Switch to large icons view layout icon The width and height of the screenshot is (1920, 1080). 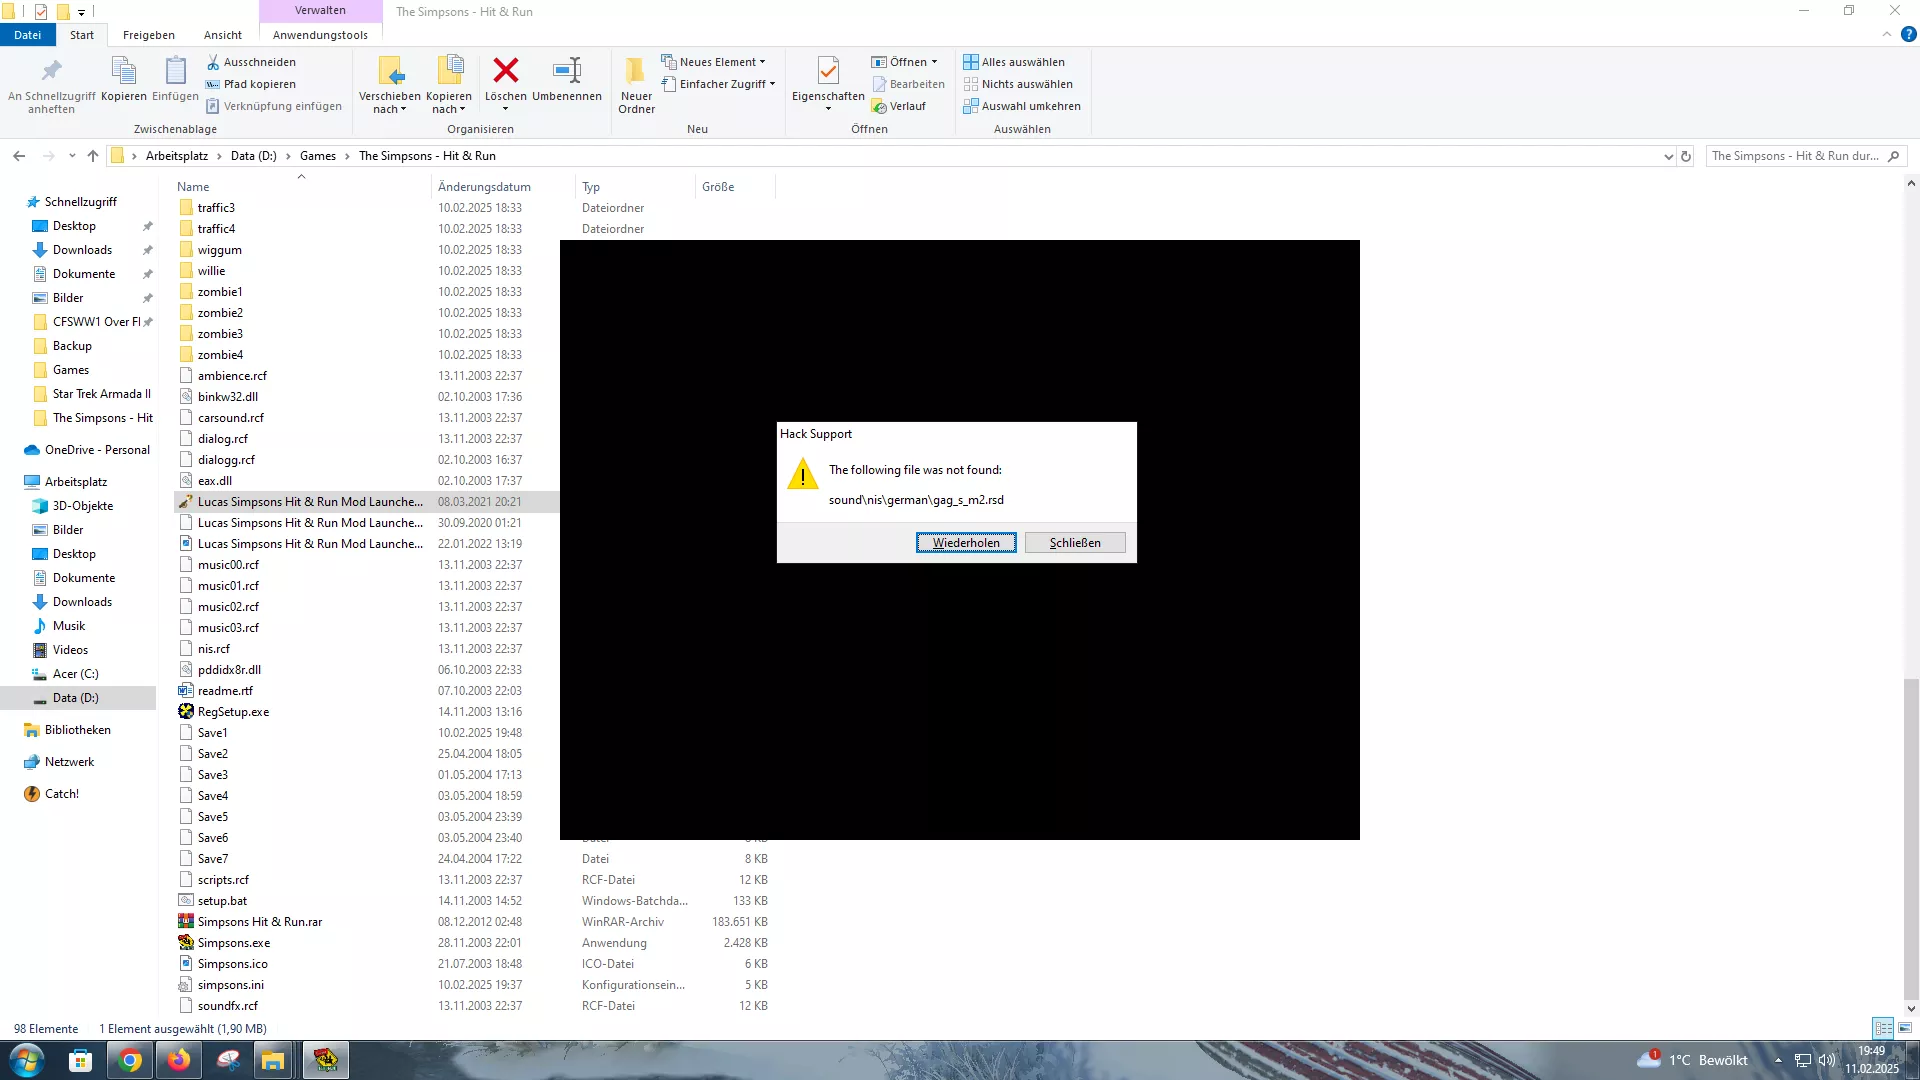pyautogui.click(x=1905, y=1028)
